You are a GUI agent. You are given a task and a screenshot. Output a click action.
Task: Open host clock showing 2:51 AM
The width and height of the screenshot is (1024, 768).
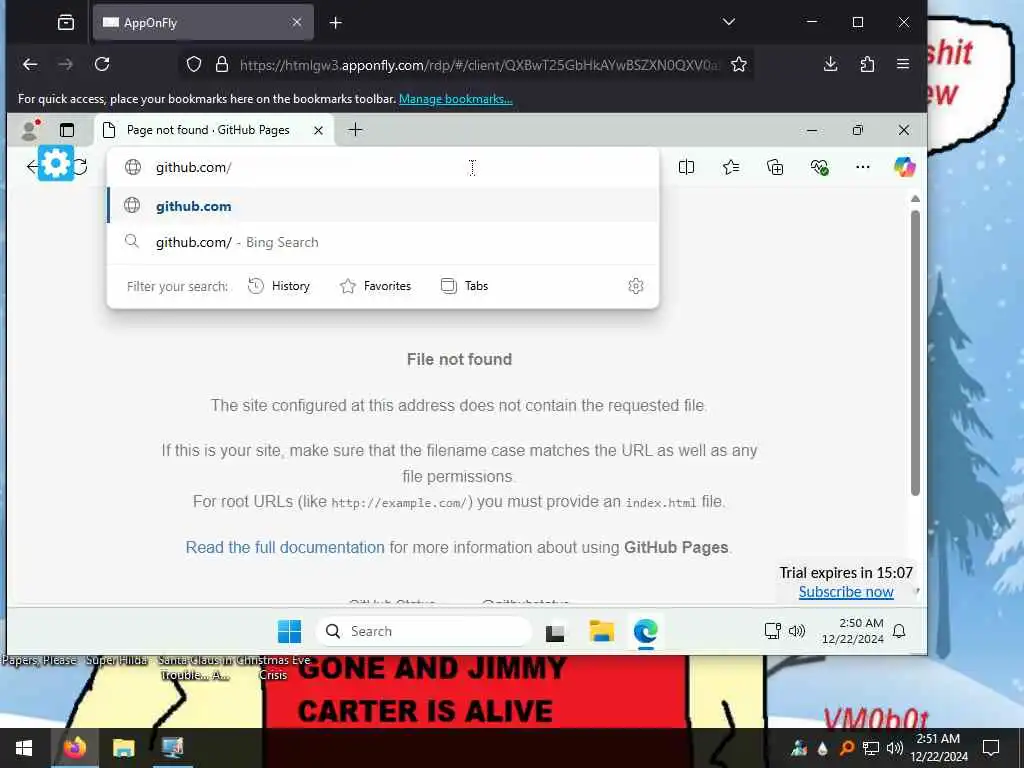[938, 748]
